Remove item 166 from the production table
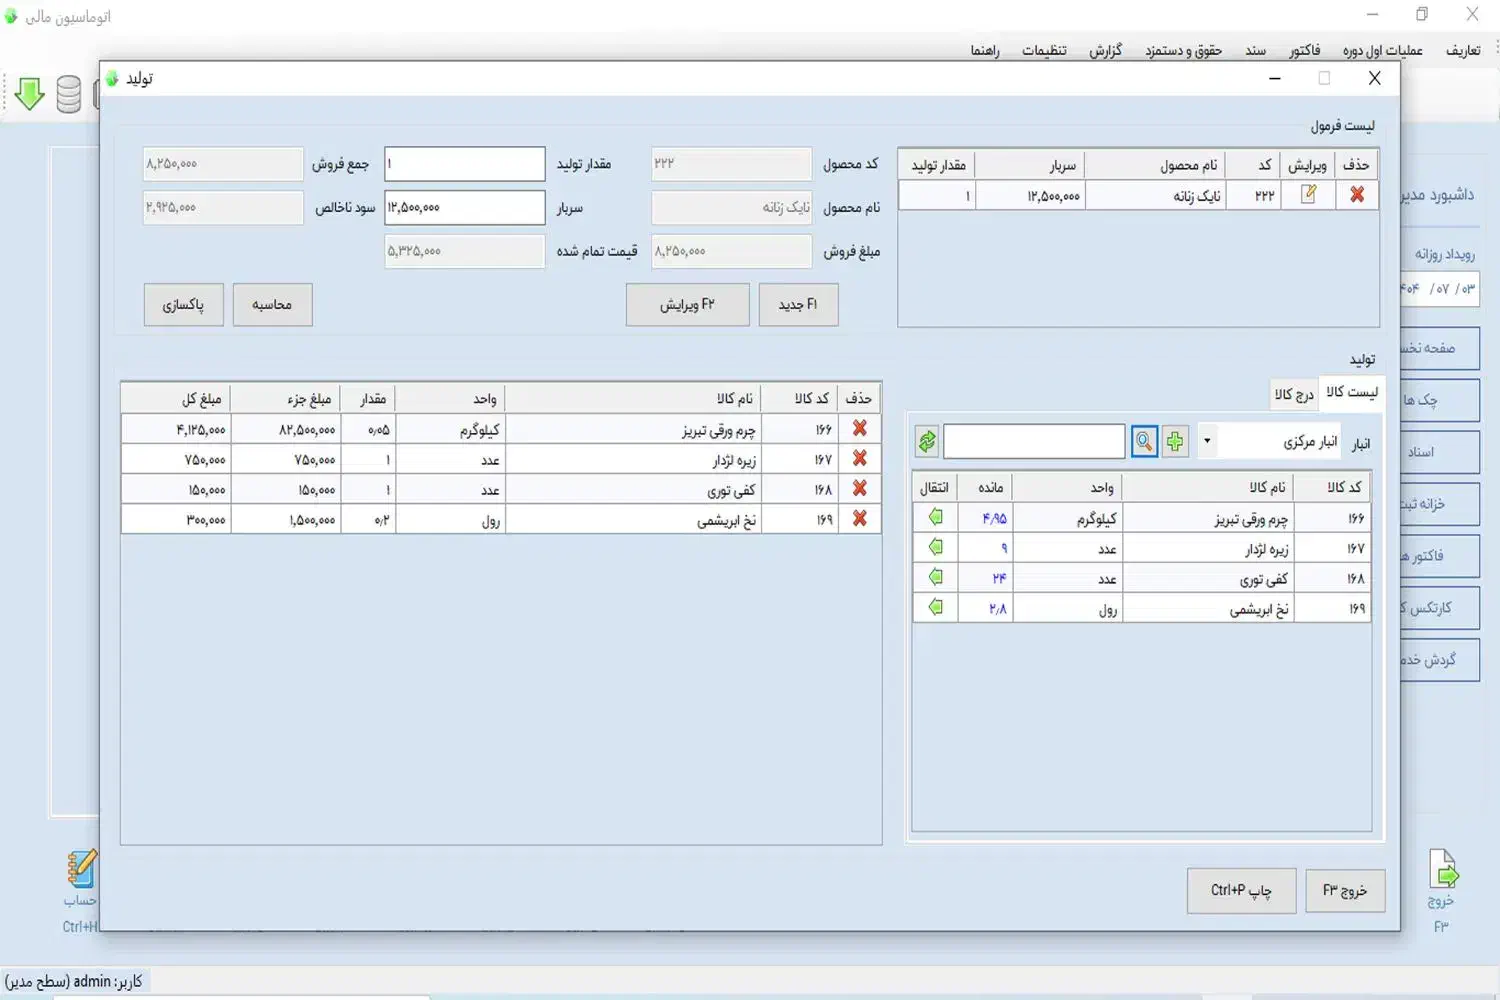 859,428
